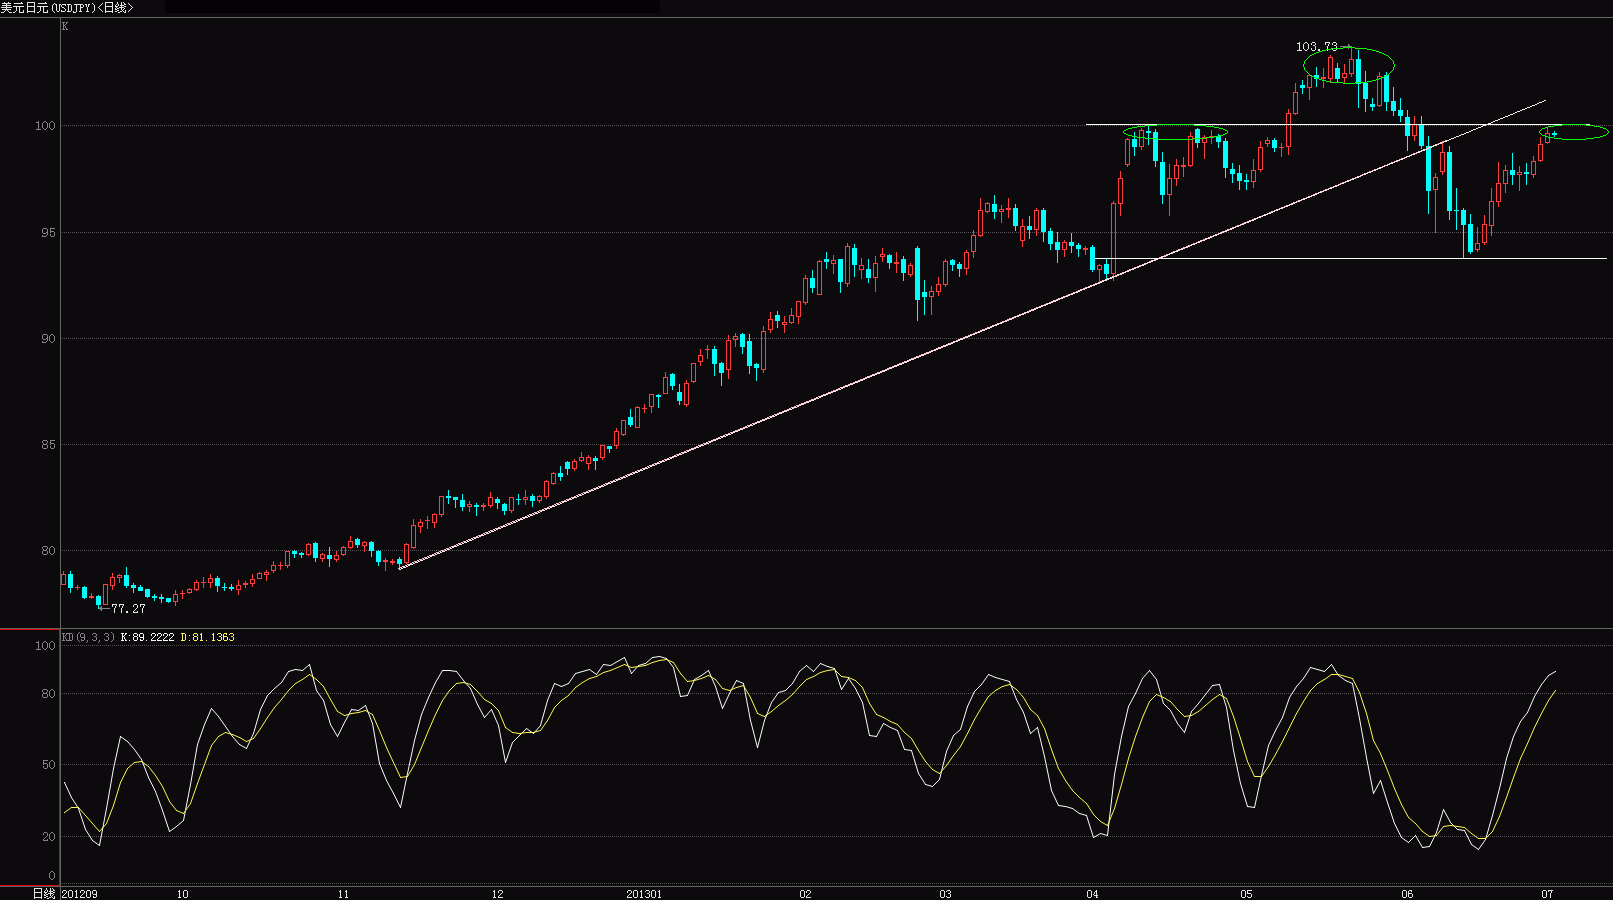Viewport: 1613px width, 900px height.
Task: Click the K label atop main chart
Action: (x=65, y=27)
